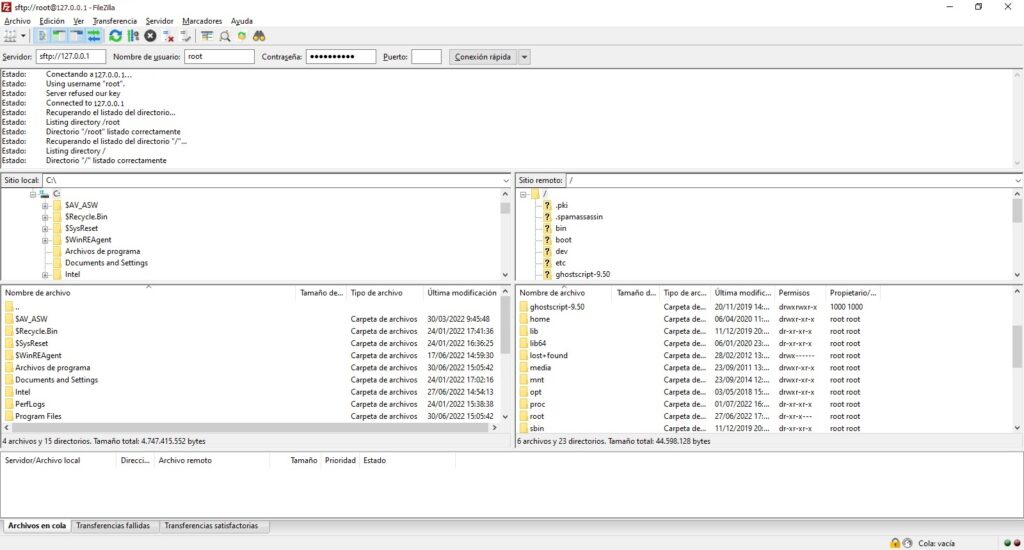
Task: Select the sbin folder in remote list
Action: point(537,429)
